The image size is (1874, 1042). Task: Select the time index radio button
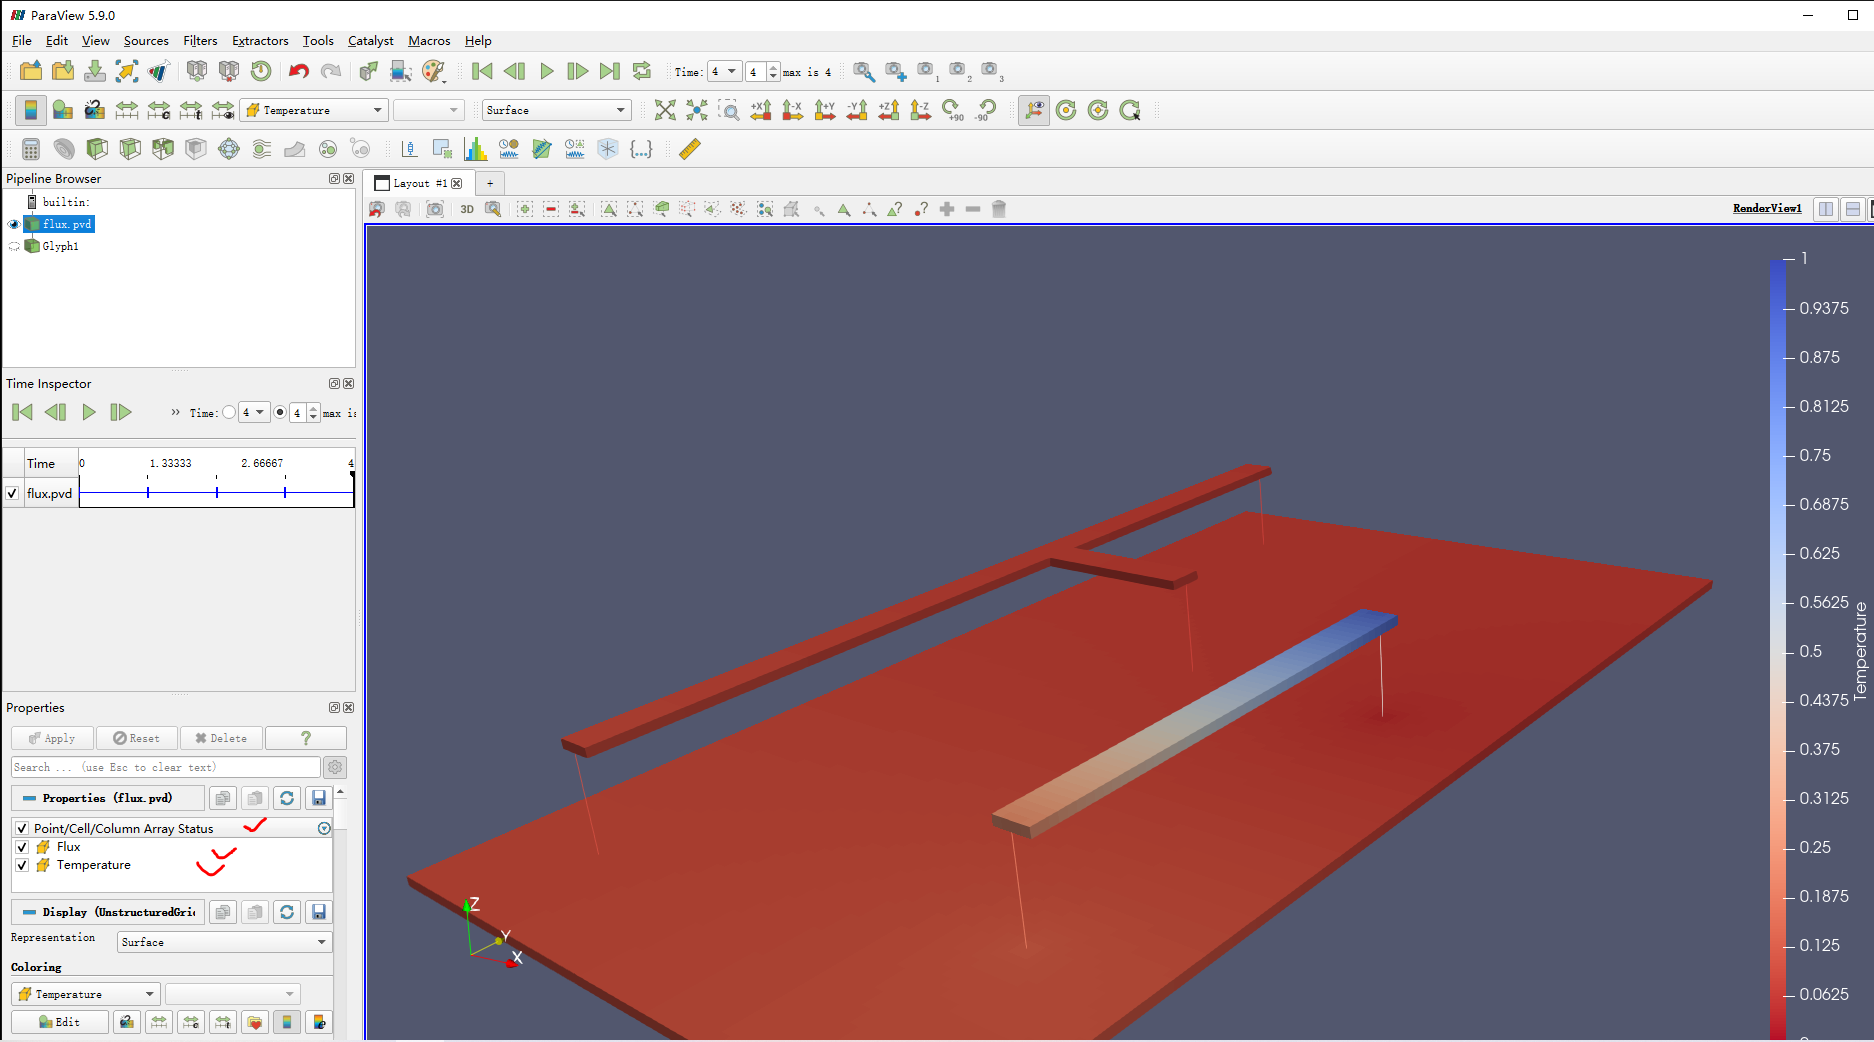coord(280,412)
